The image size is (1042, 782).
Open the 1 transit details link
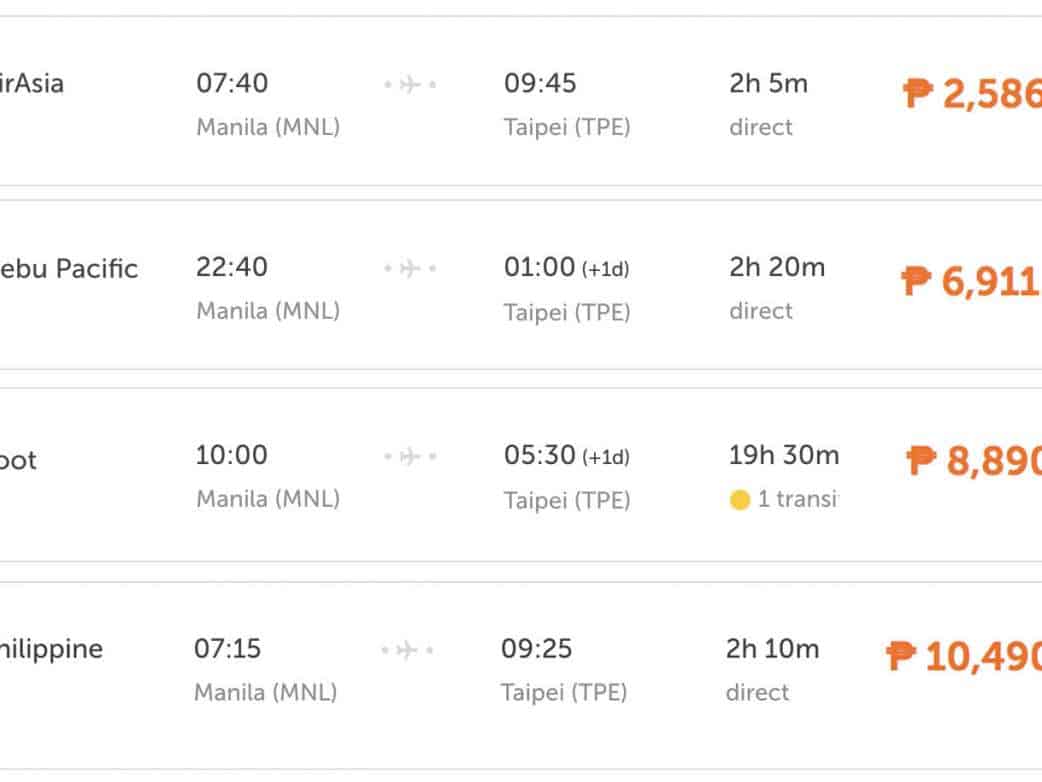click(x=797, y=499)
